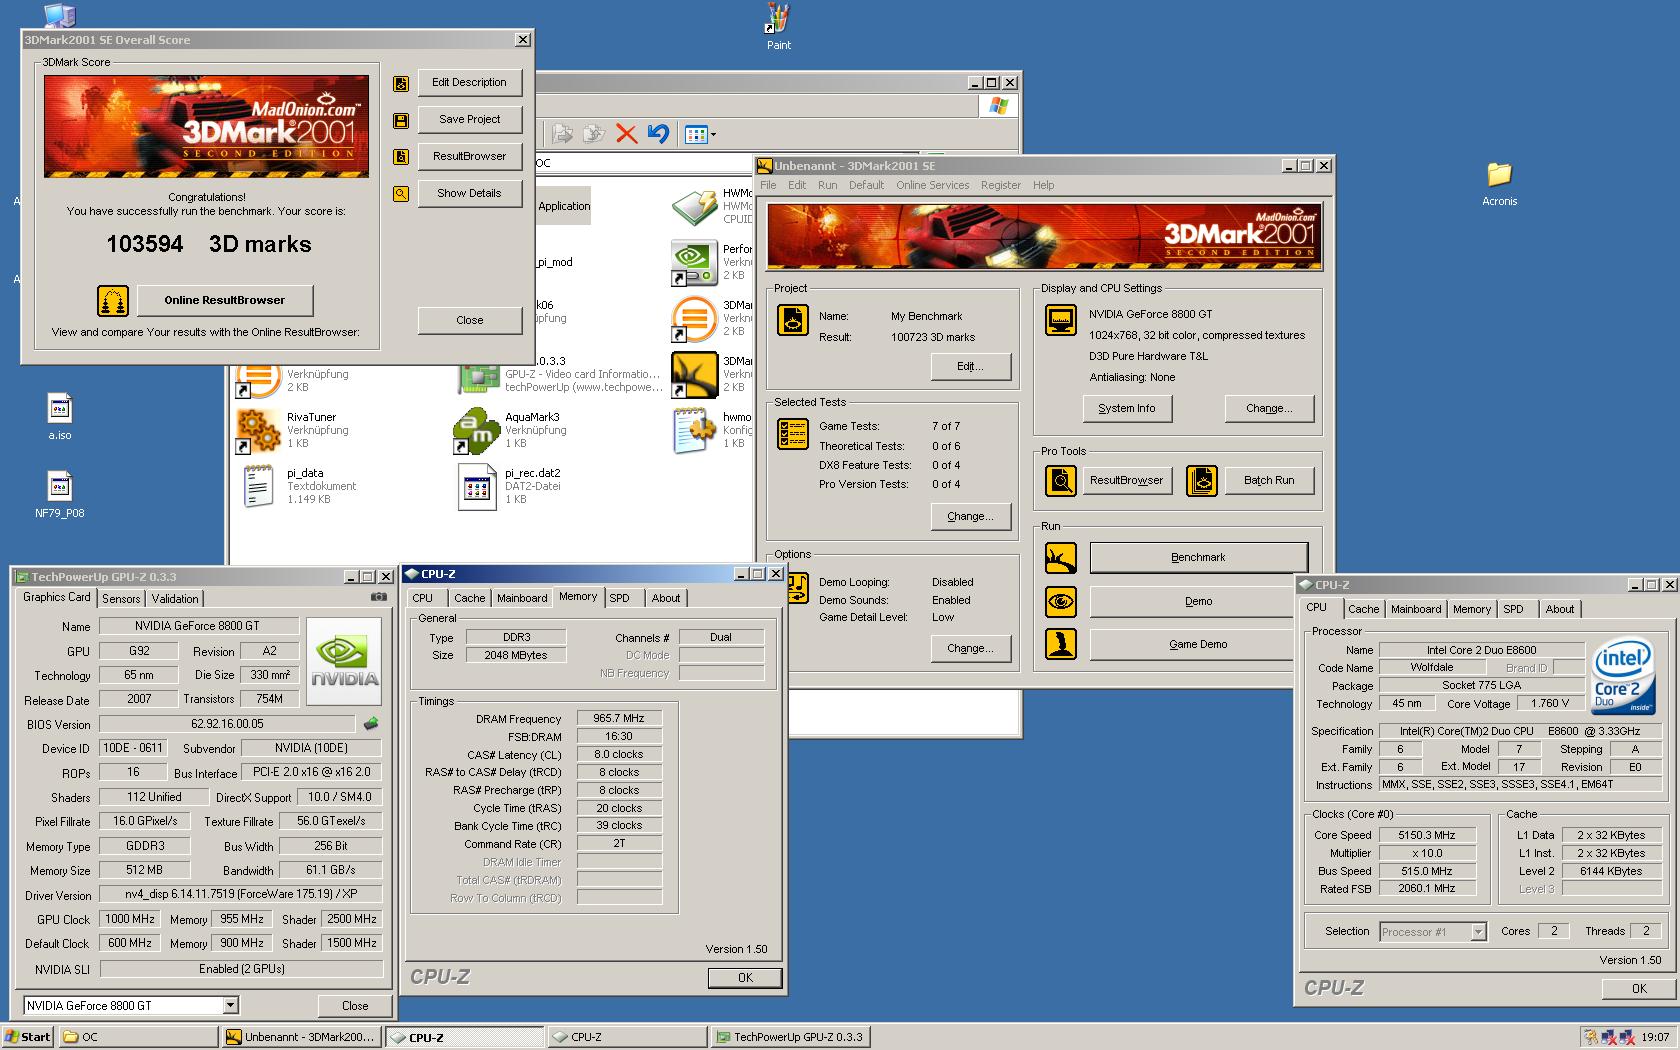
Task: Click the GPU-Z screenshot camera icon
Action: [379, 597]
